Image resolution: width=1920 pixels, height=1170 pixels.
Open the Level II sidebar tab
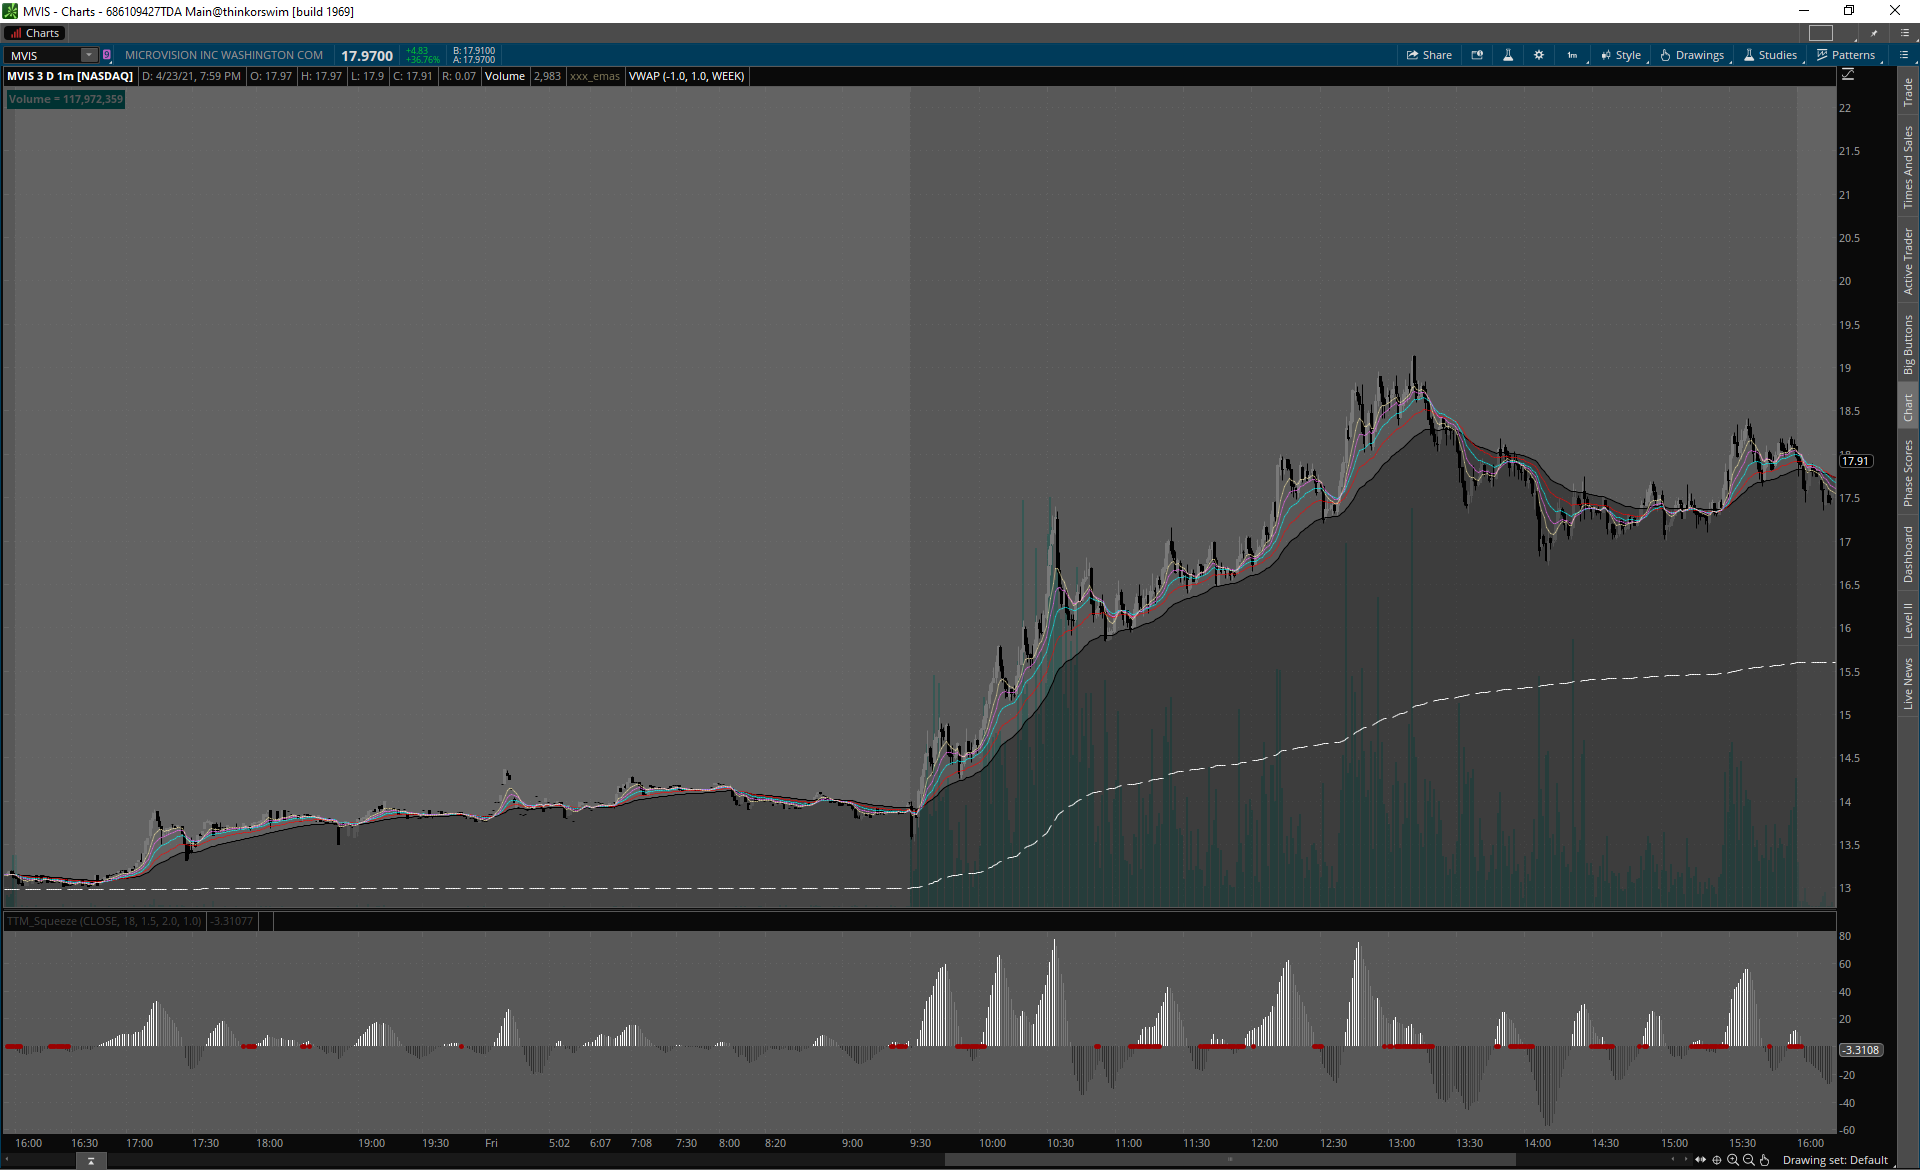pos(1908,620)
